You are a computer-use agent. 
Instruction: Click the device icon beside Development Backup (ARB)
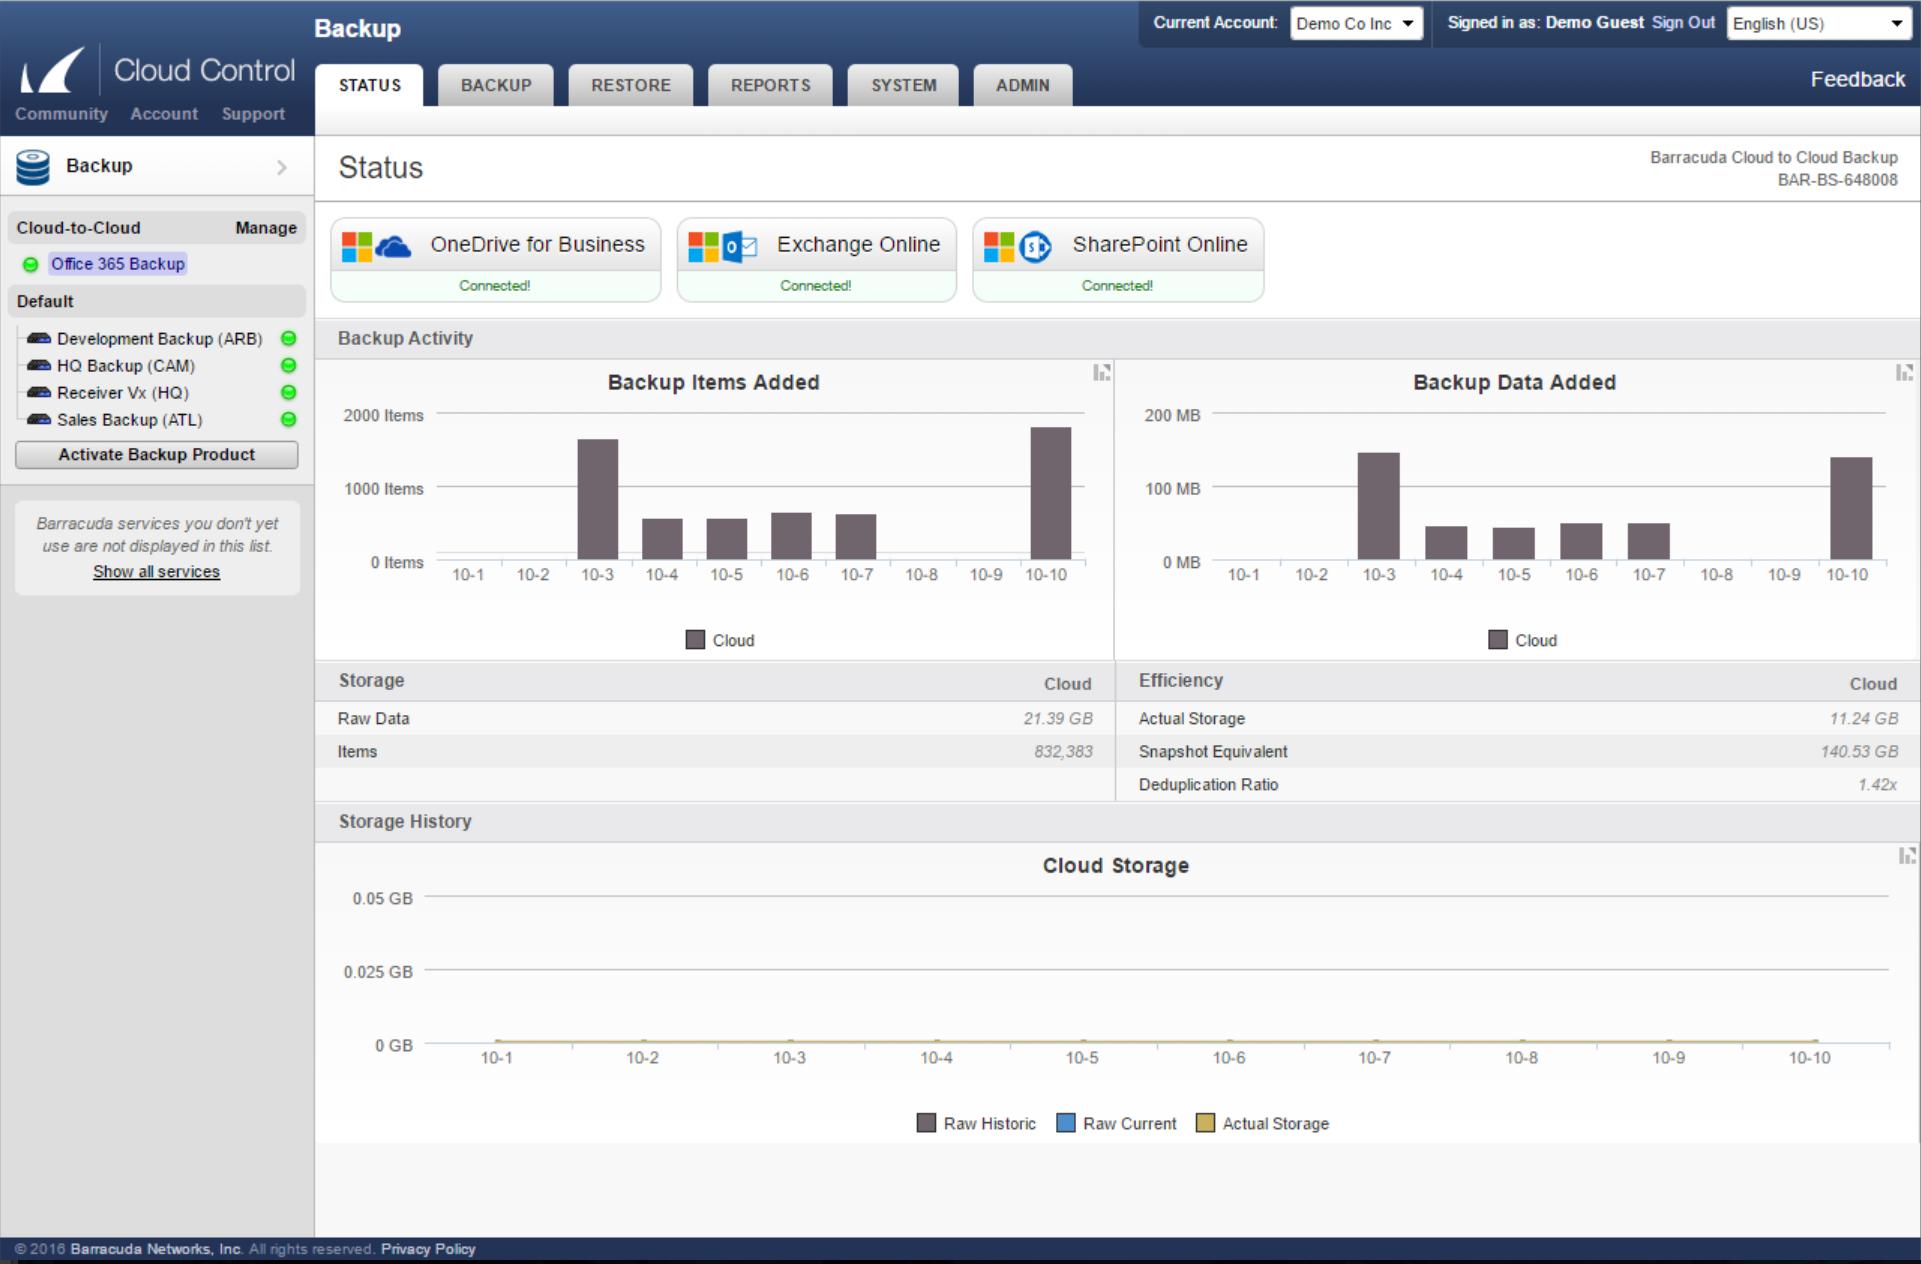click(39, 339)
